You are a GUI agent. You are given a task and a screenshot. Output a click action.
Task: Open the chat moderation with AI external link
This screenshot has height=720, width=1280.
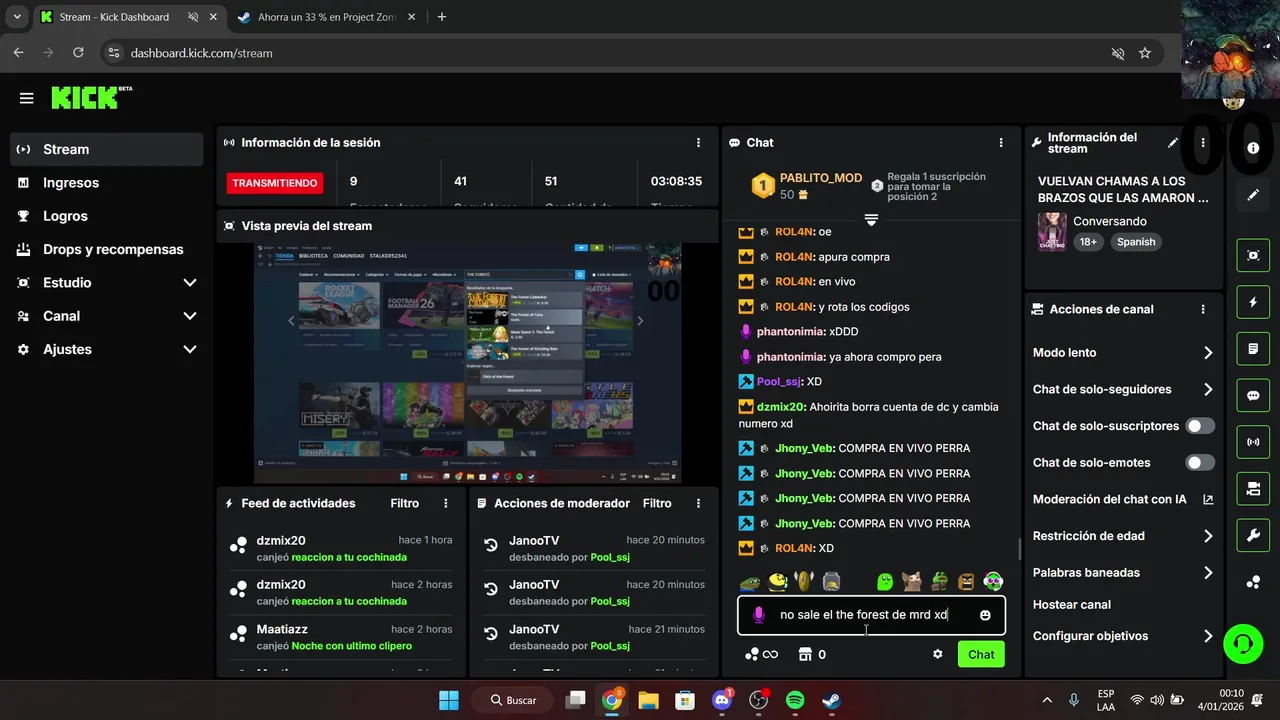coord(1208,499)
